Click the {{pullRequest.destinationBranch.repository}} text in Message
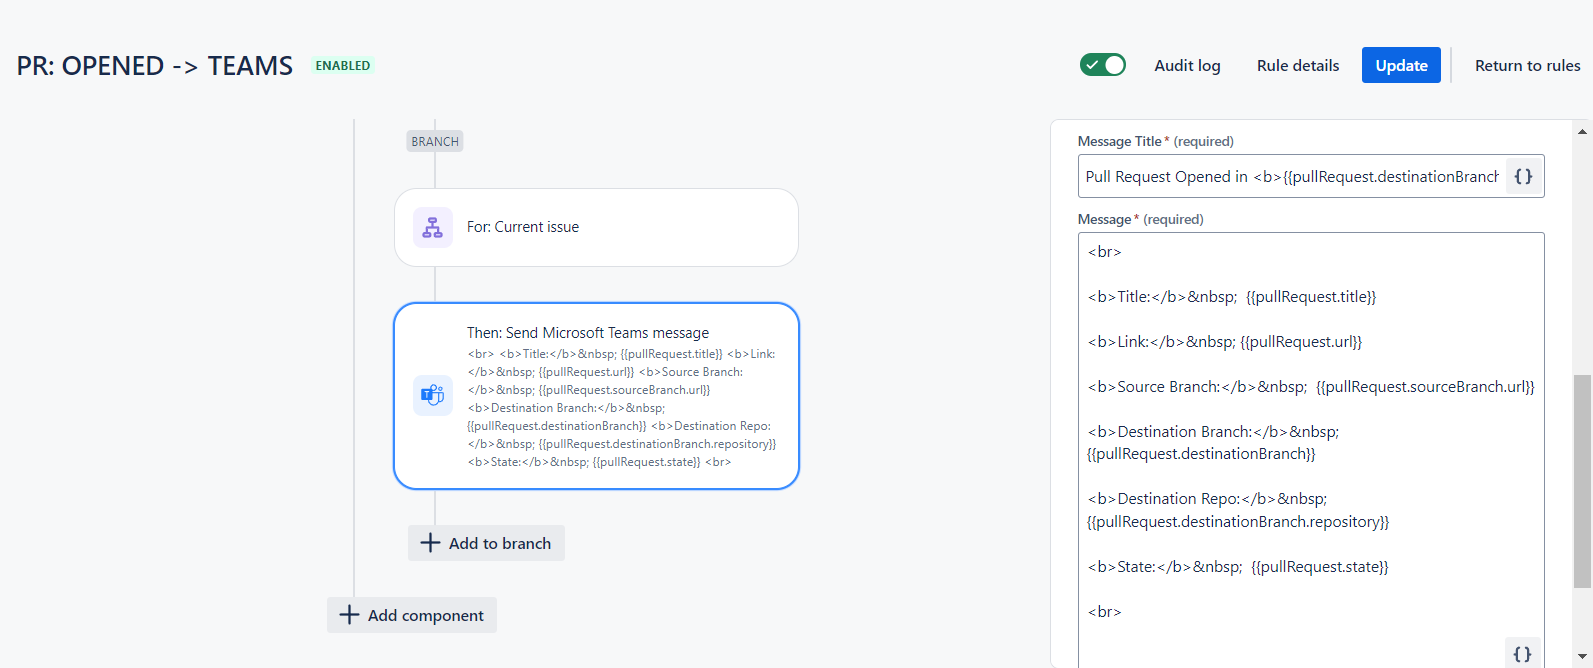The height and width of the screenshot is (668, 1593). 1238,522
